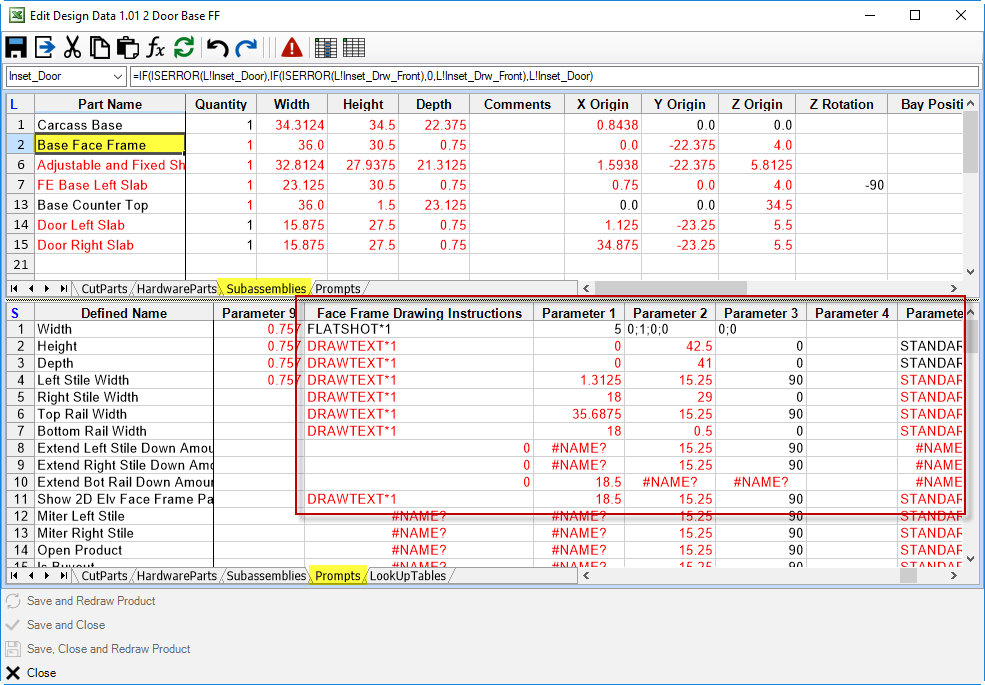Click the Redo blue arrow icon

246,48
